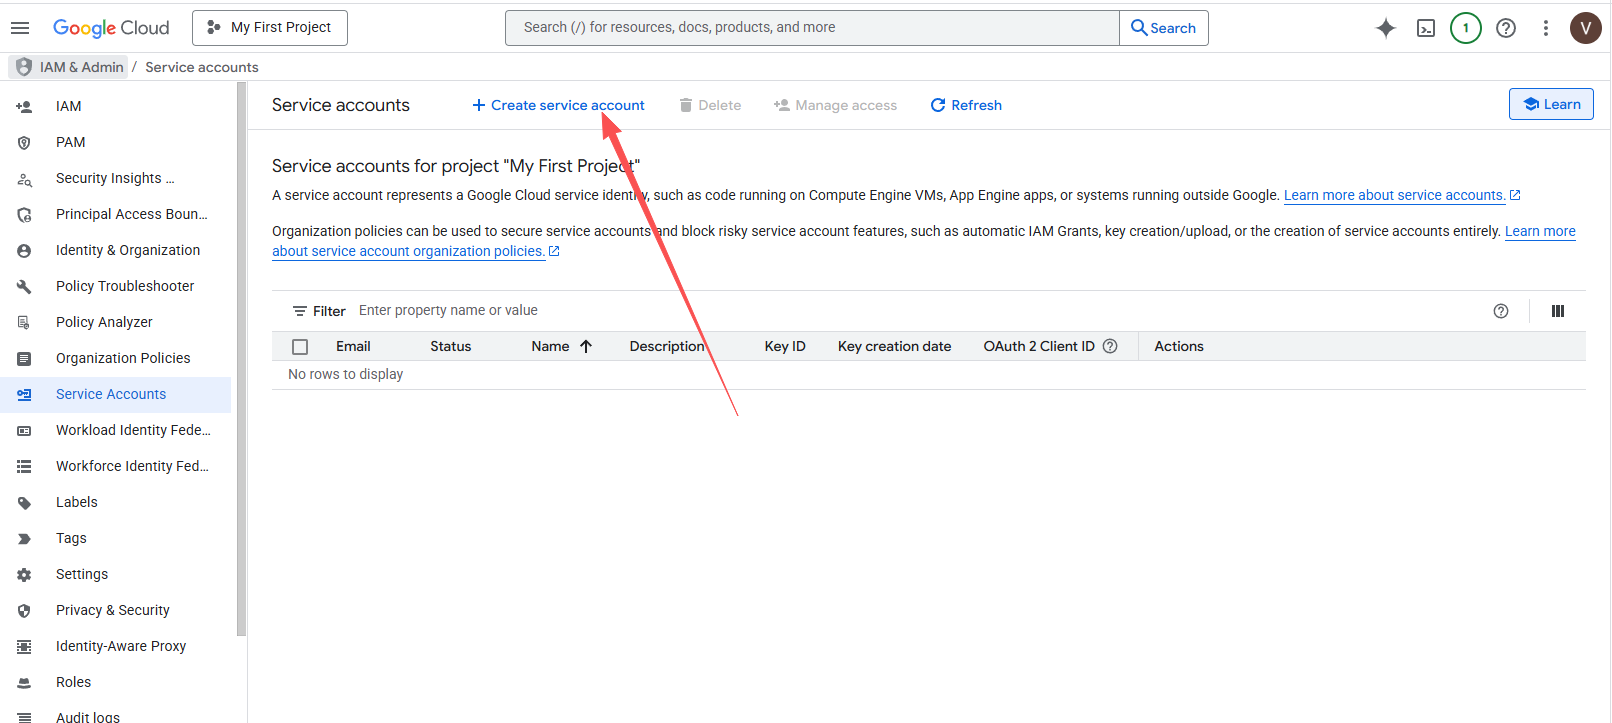The width and height of the screenshot is (1612, 723).
Task: Open the main navigation hamburger menu
Action: [x=20, y=28]
